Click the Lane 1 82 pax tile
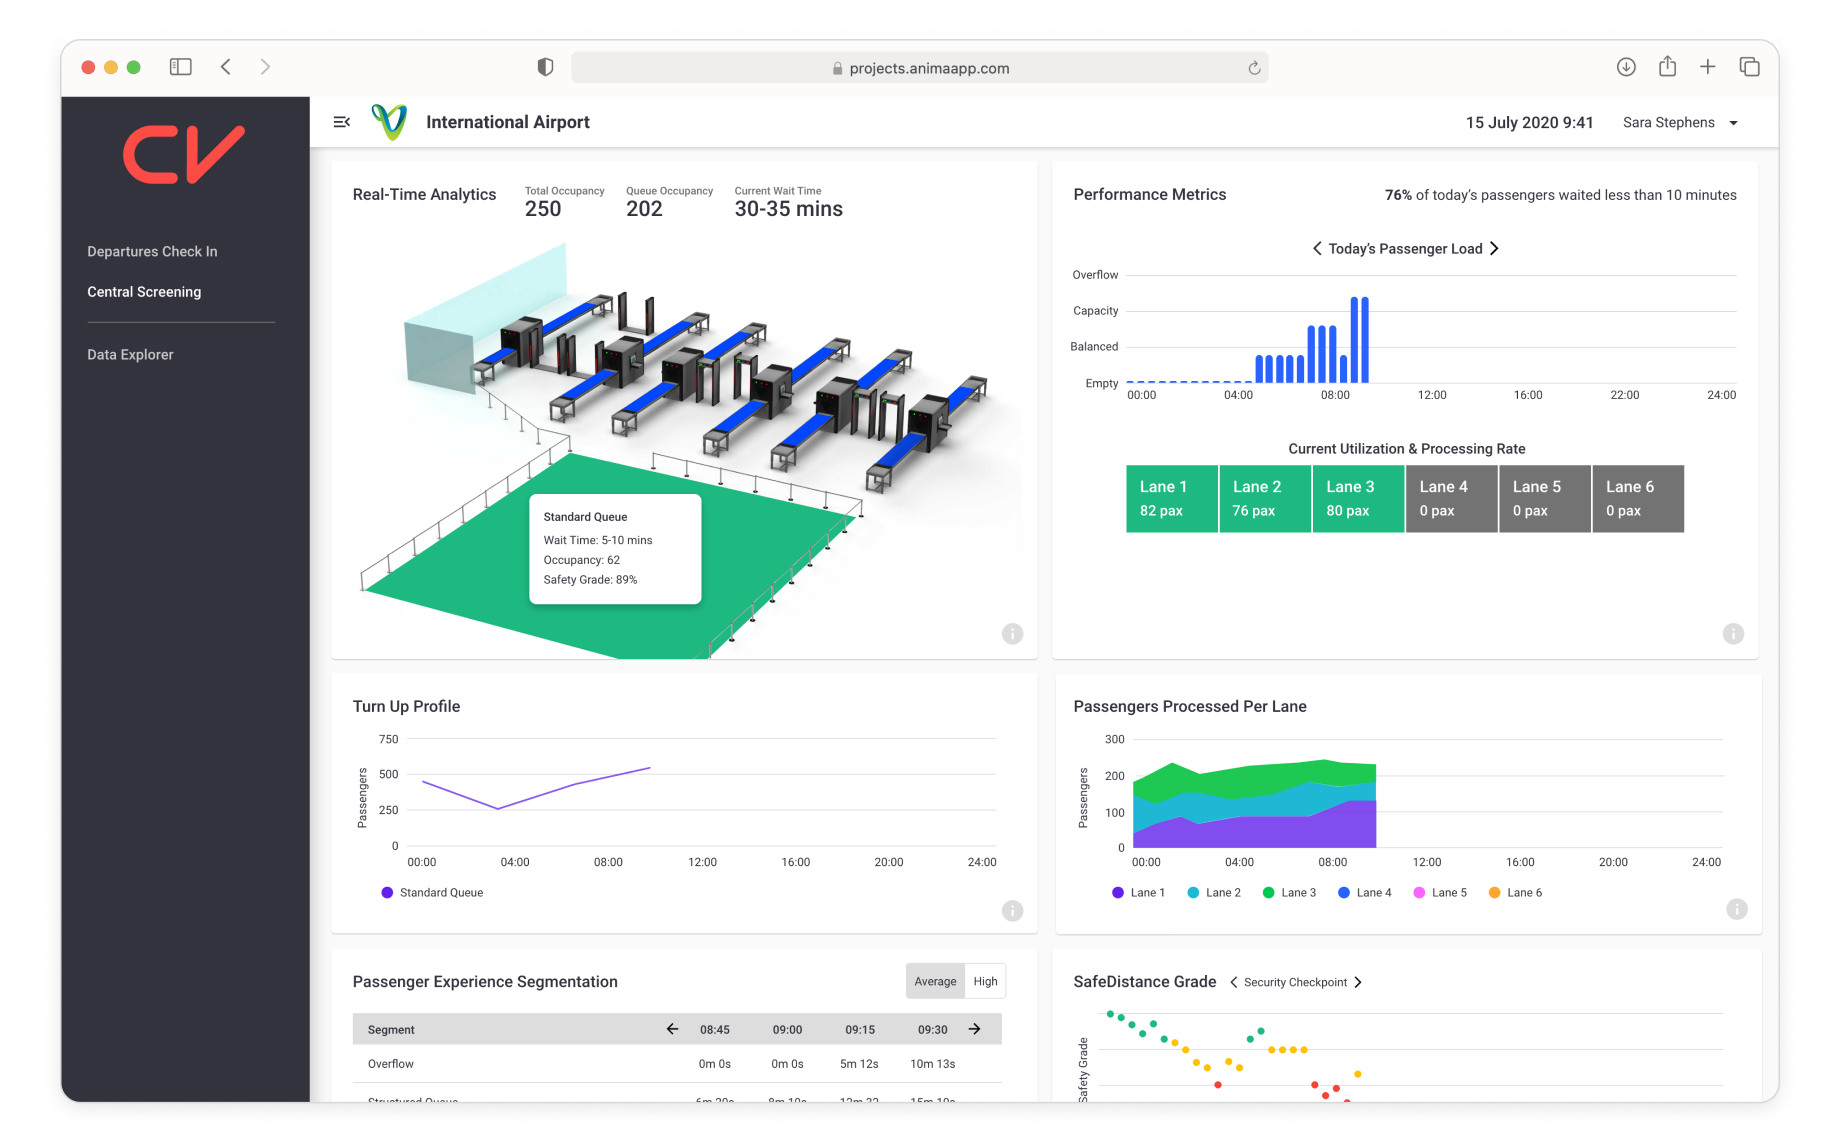Screen dimensions: 1840x1142 (x=1171, y=499)
